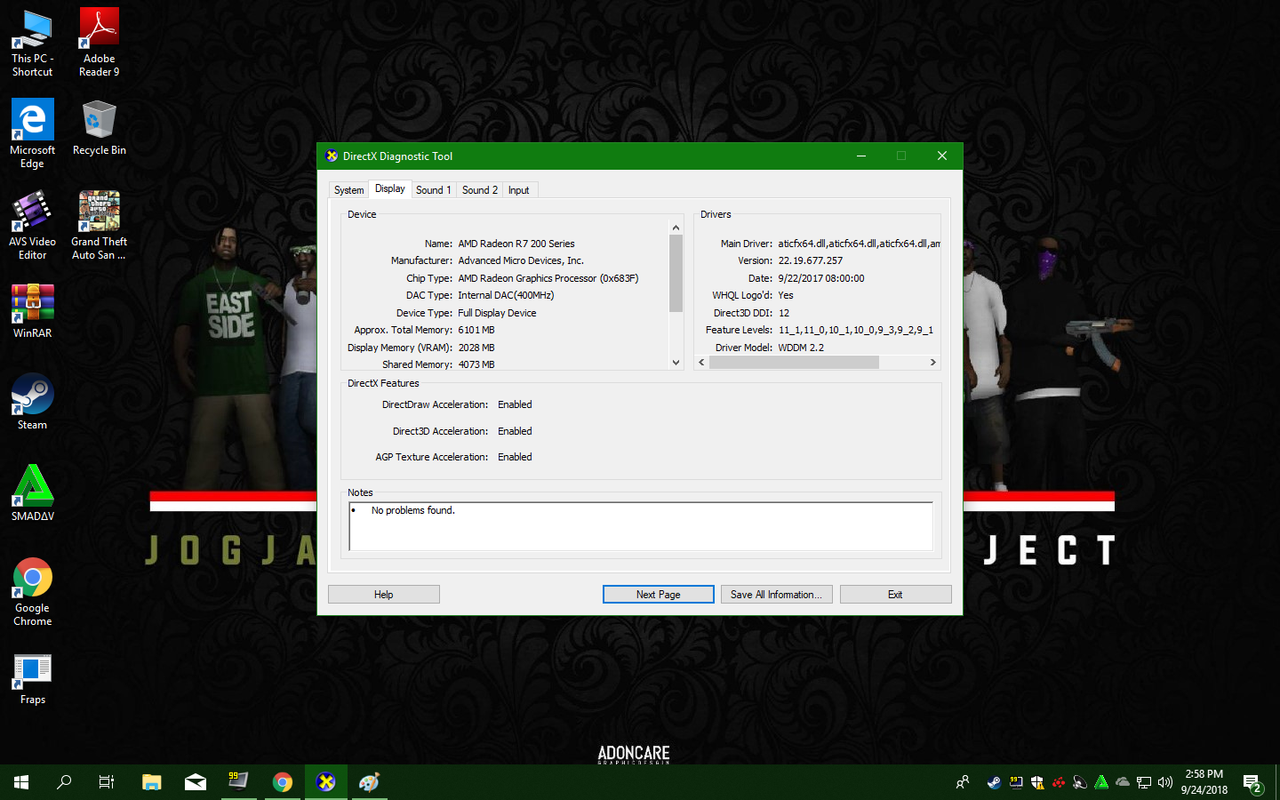Open Fraps desktop icon

pos(32,679)
